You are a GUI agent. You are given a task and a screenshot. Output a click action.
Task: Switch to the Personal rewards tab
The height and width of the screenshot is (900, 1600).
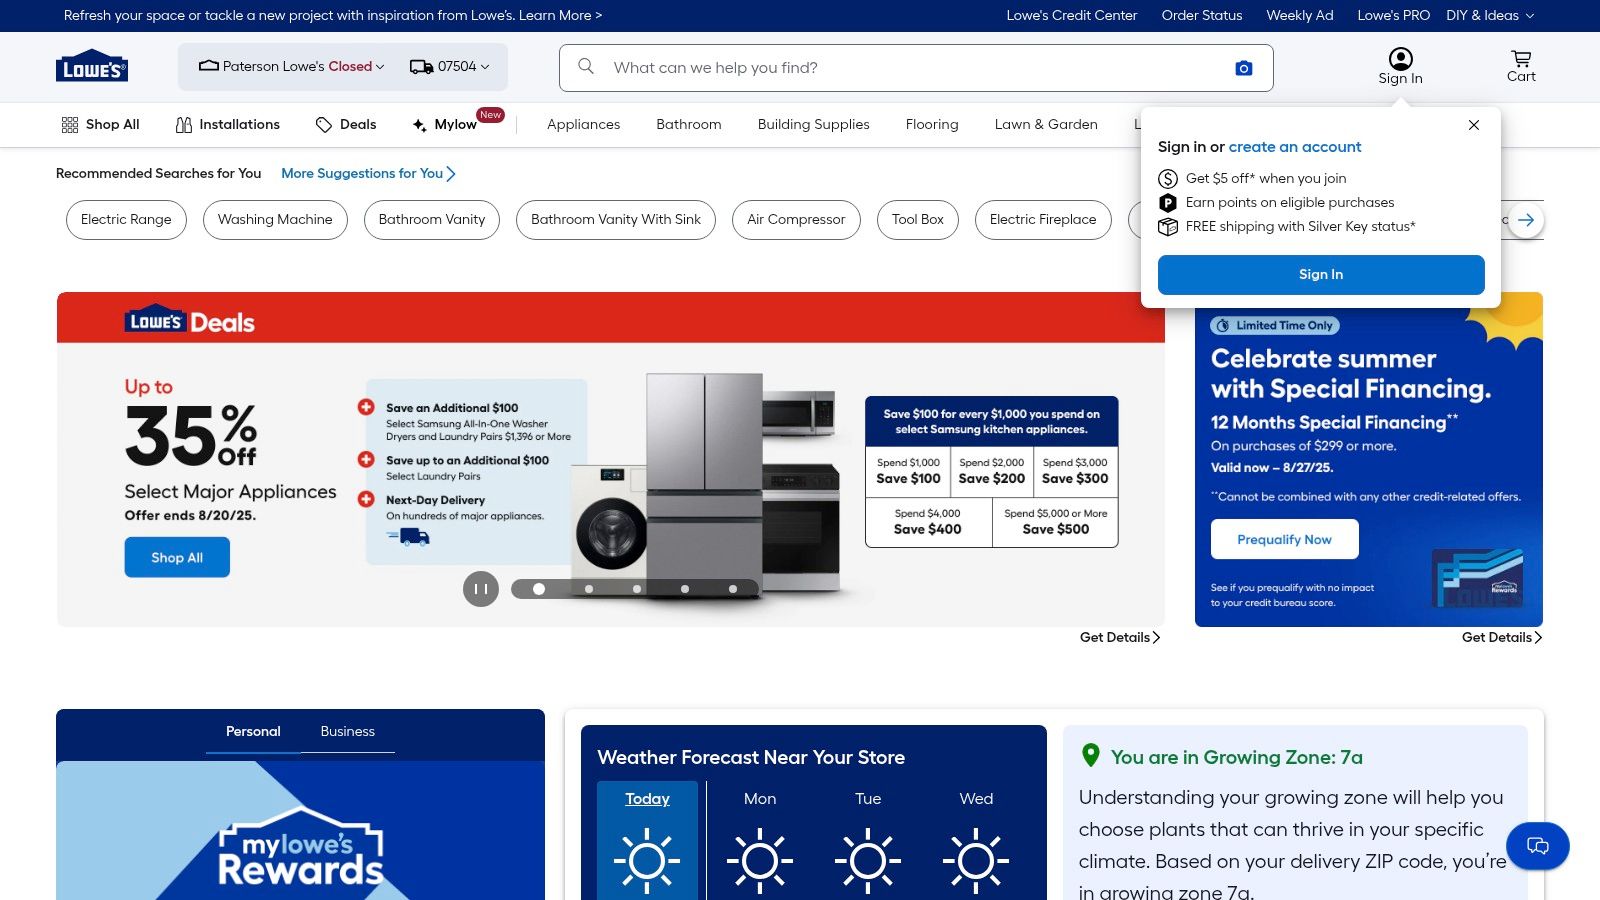tap(253, 732)
